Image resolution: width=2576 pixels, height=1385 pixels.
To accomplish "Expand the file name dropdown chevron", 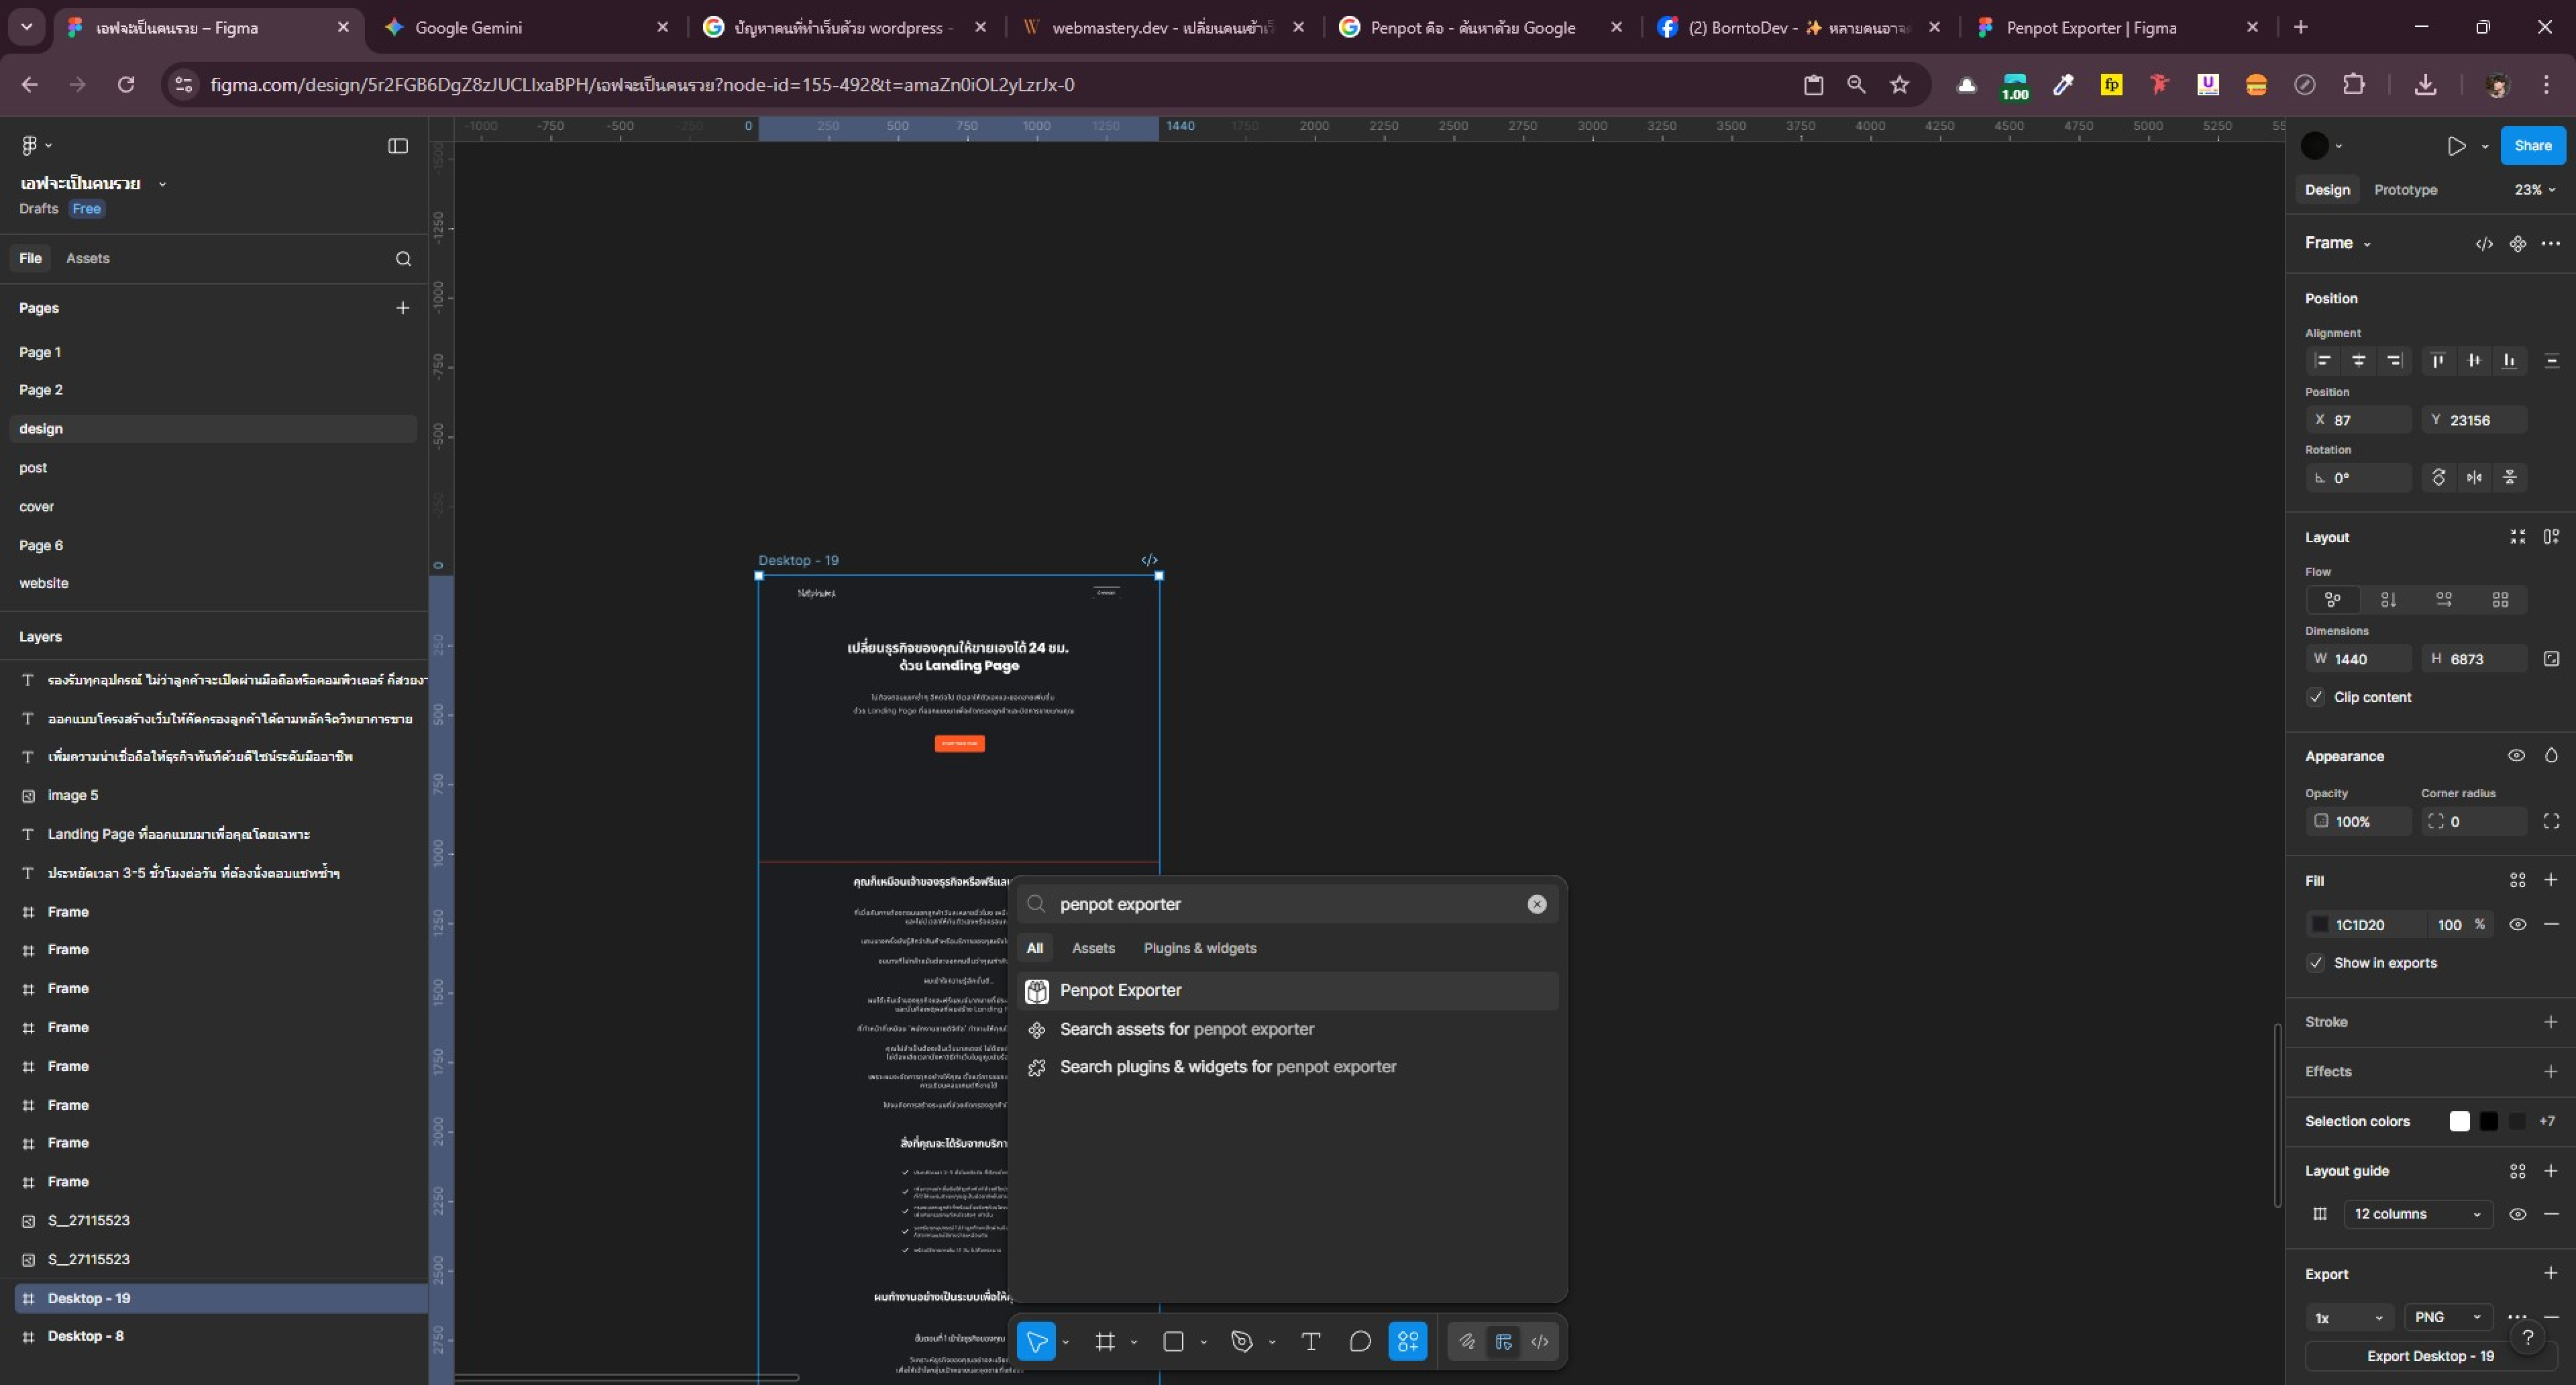I will (162, 184).
